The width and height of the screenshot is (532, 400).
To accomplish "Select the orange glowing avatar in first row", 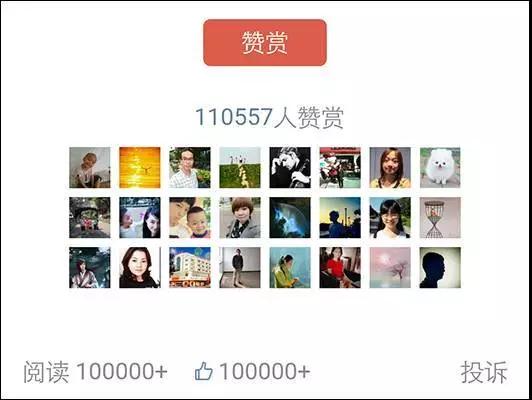I will tap(140, 168).
